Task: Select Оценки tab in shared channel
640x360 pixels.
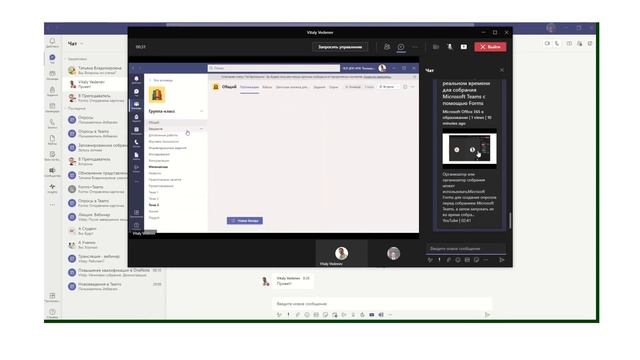Action: [333, 87]
